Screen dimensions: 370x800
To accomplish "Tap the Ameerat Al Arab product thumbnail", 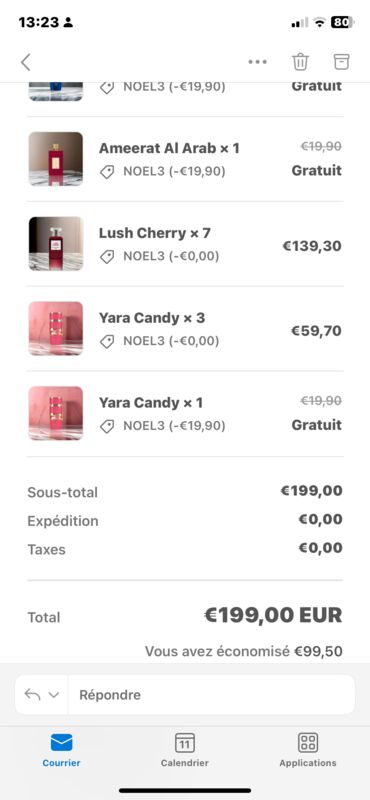I will (x=56, y=159).
